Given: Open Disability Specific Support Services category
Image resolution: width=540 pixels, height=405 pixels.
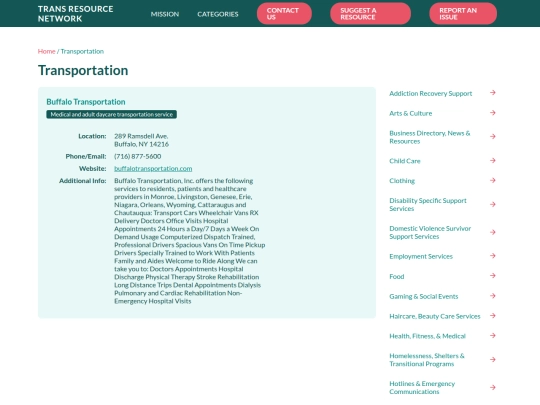Looking at the screenshot, I should tap(428, 205).
